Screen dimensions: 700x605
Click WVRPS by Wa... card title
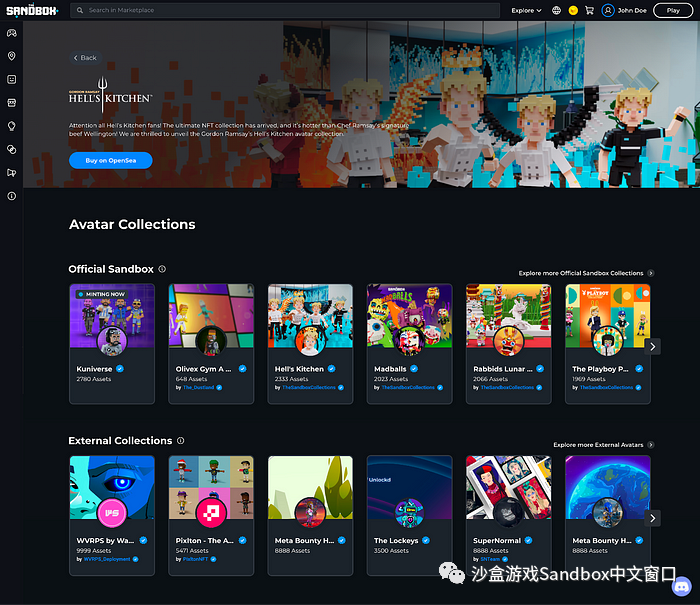click(x=105, y=540)
